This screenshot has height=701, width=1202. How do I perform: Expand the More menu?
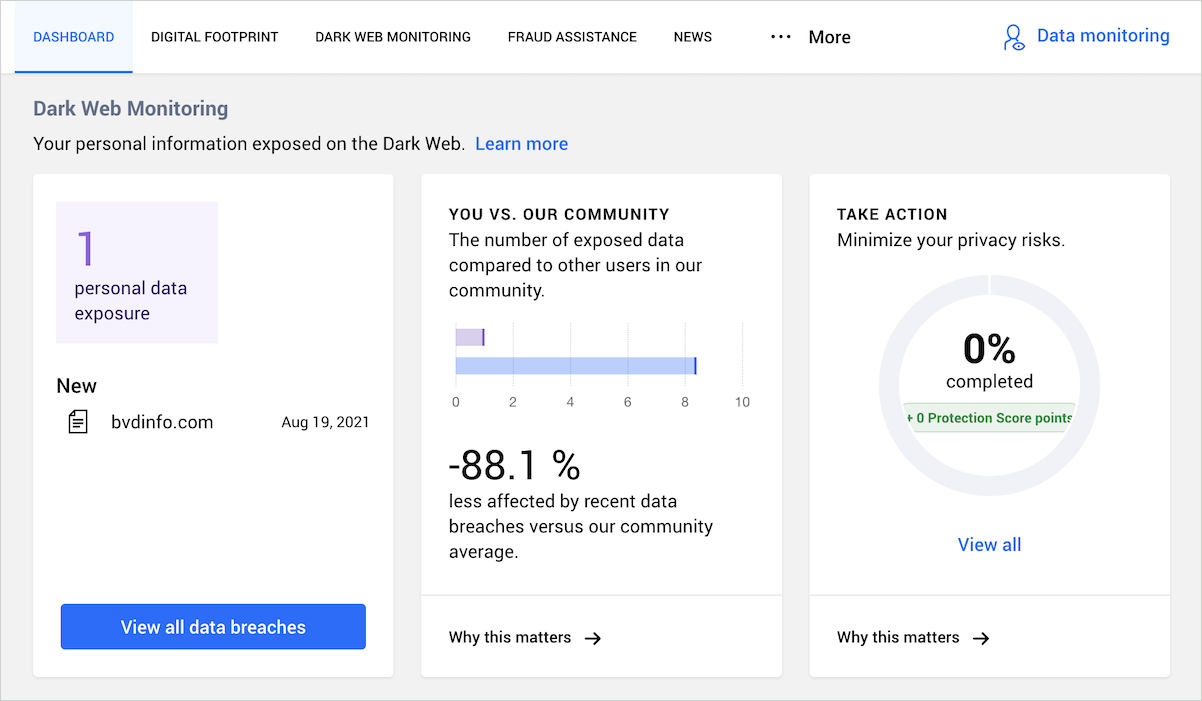811,37
